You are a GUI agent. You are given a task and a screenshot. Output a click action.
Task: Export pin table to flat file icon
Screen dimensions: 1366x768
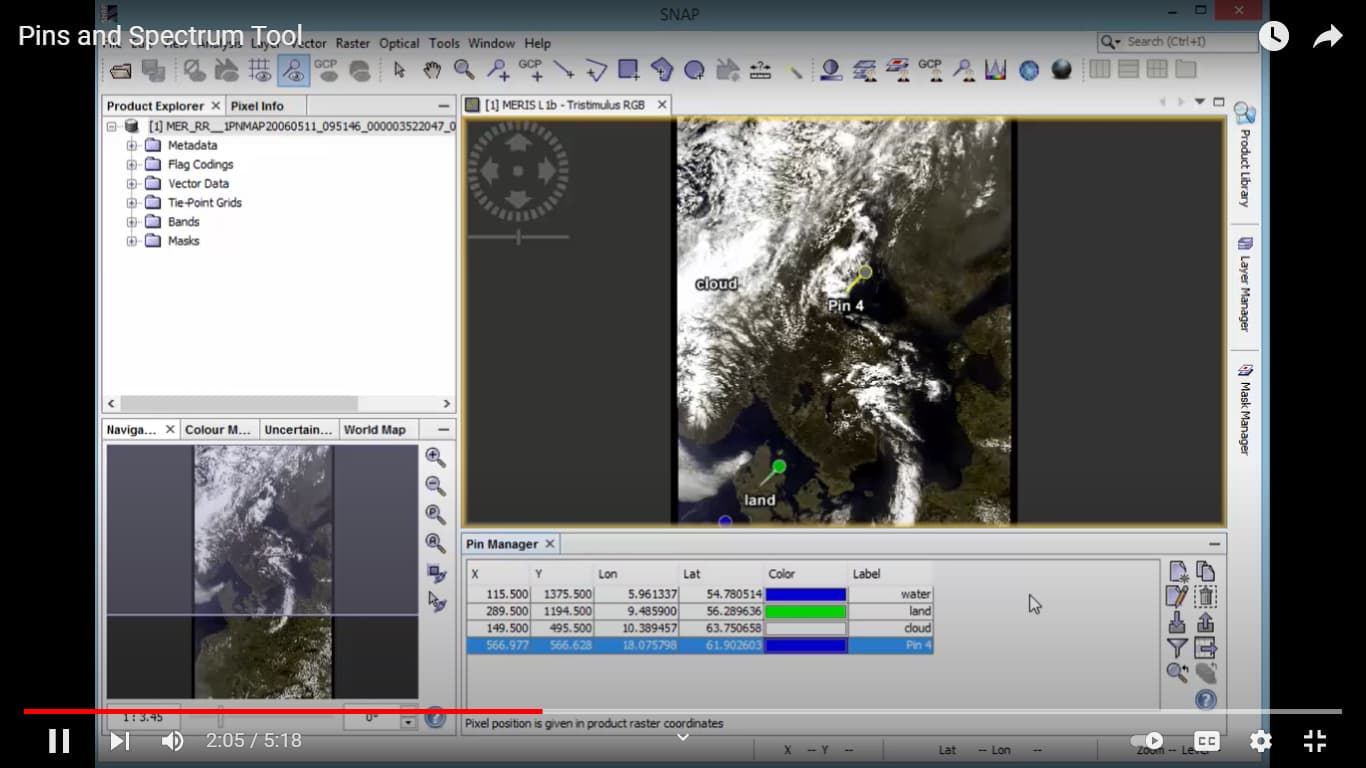[x=1206, y=648]
